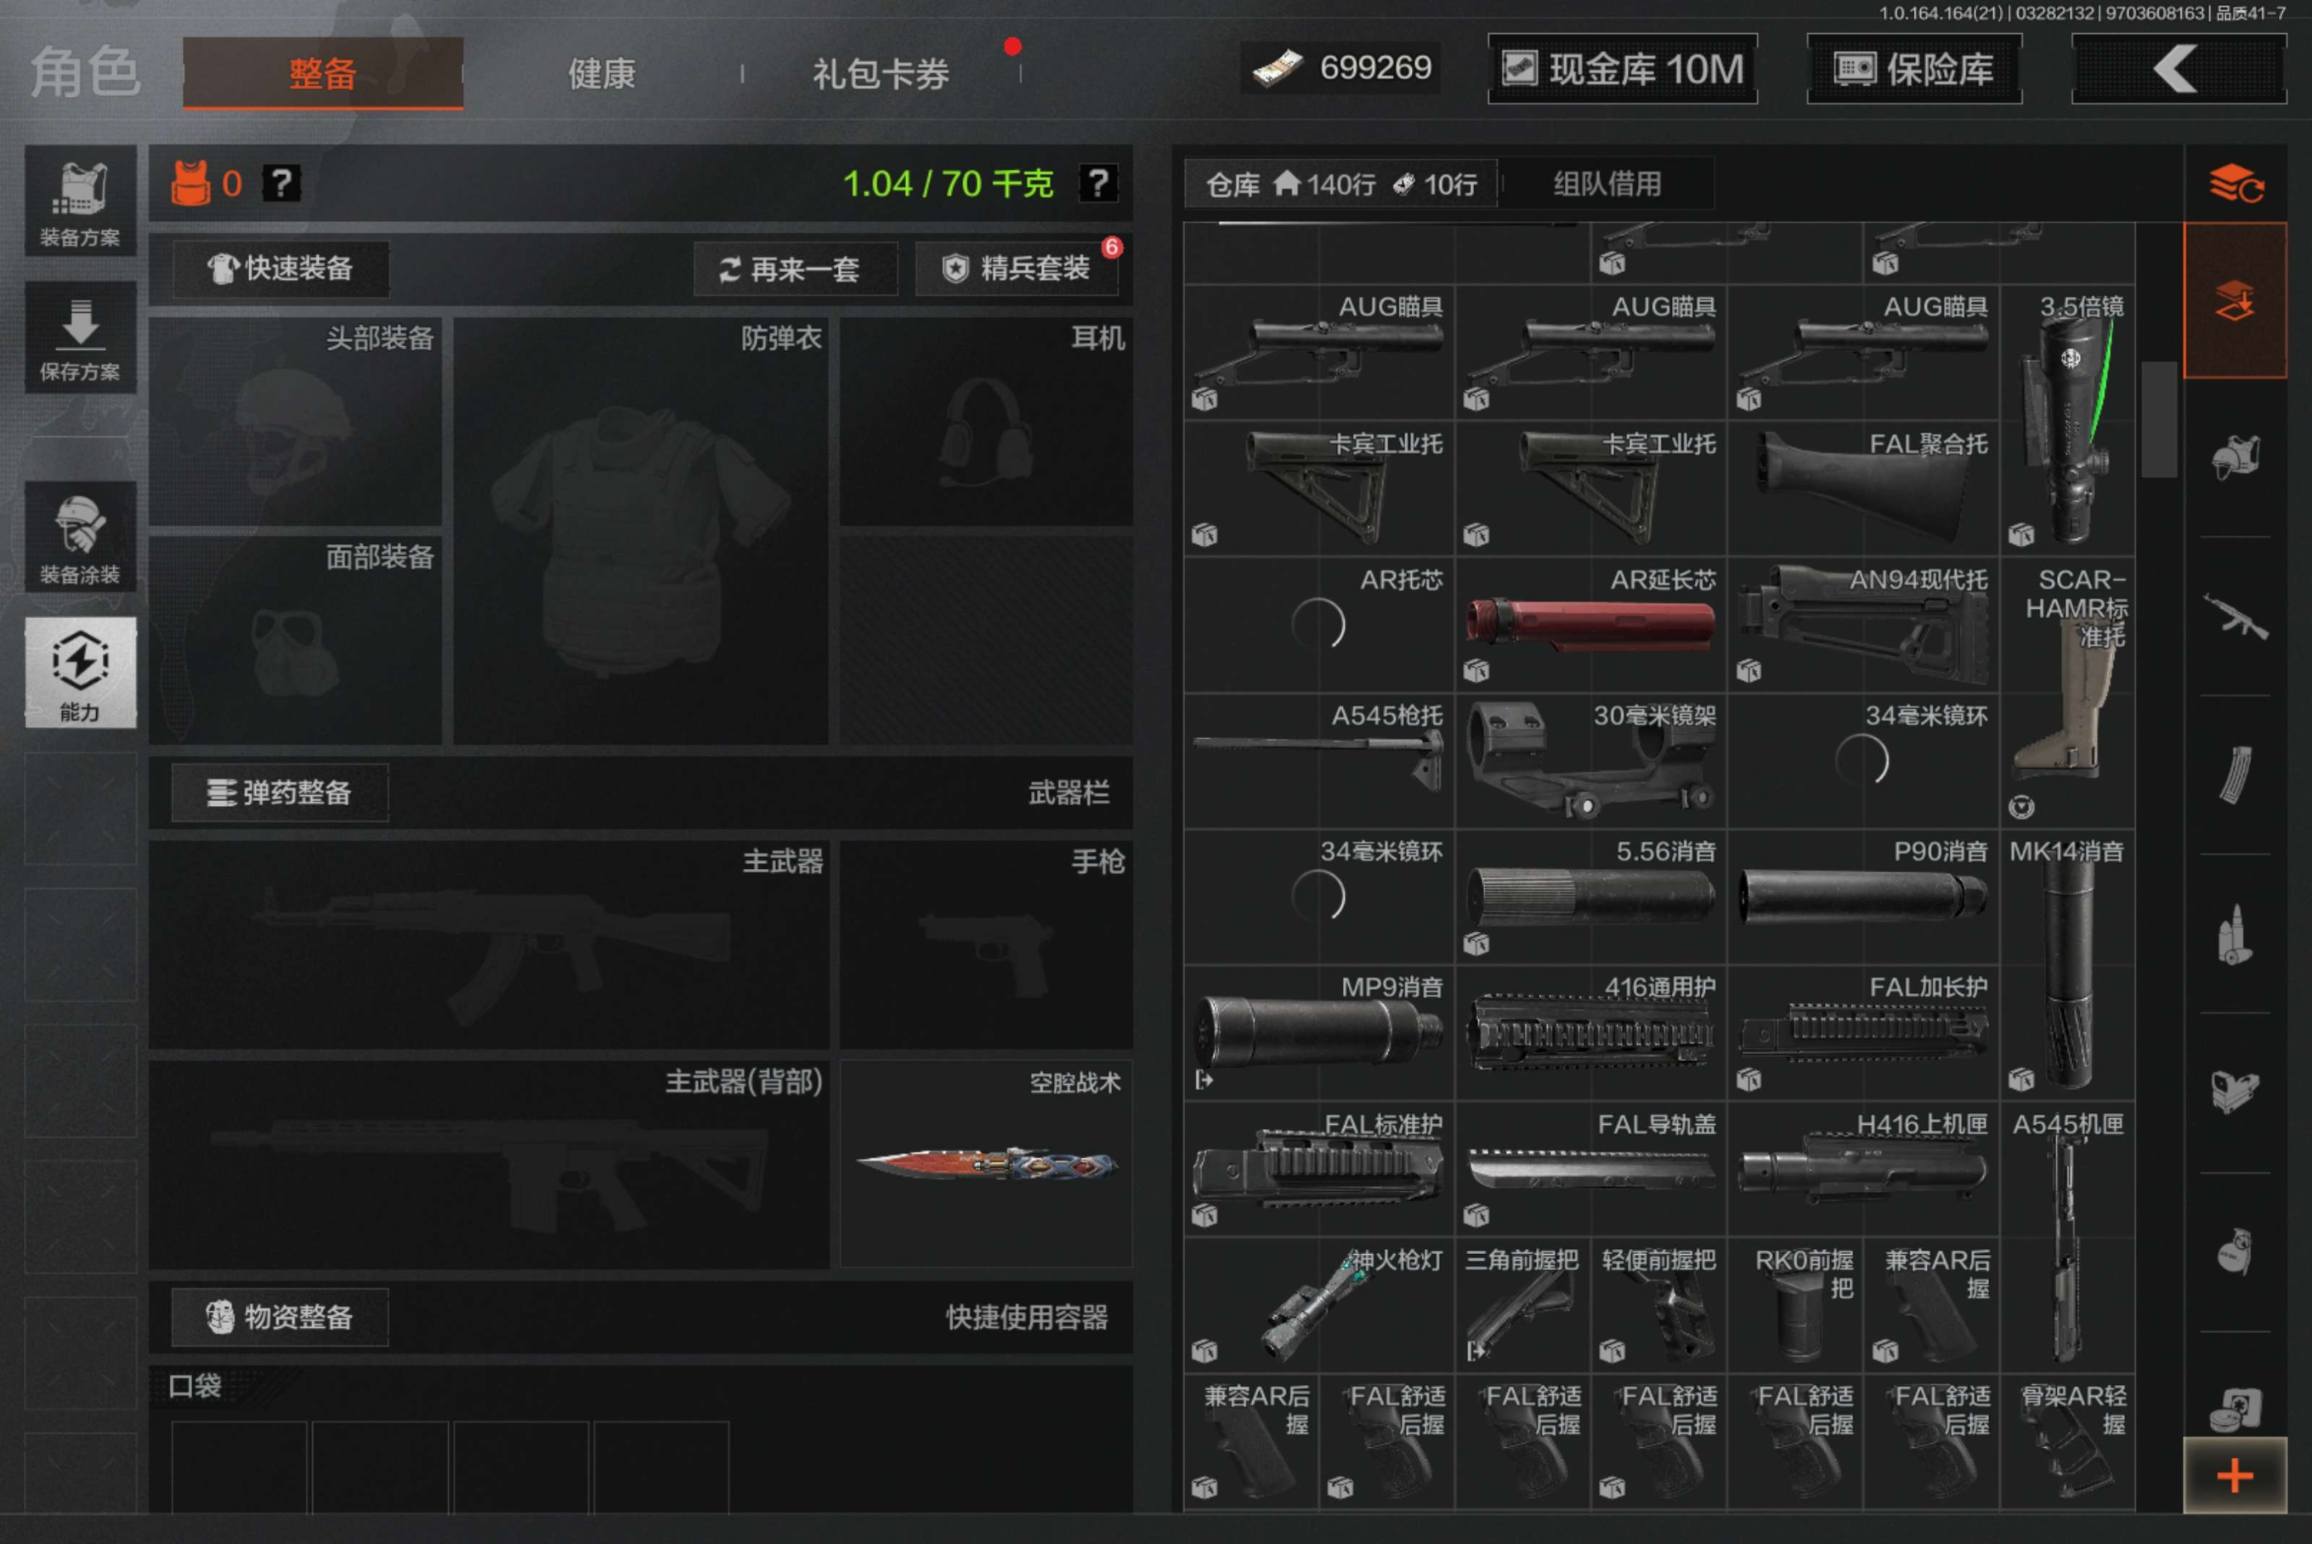Click the 保存方案 save loadout icon
Viewport: 2312px width, 1544px height.
click(x=81, y=338)
